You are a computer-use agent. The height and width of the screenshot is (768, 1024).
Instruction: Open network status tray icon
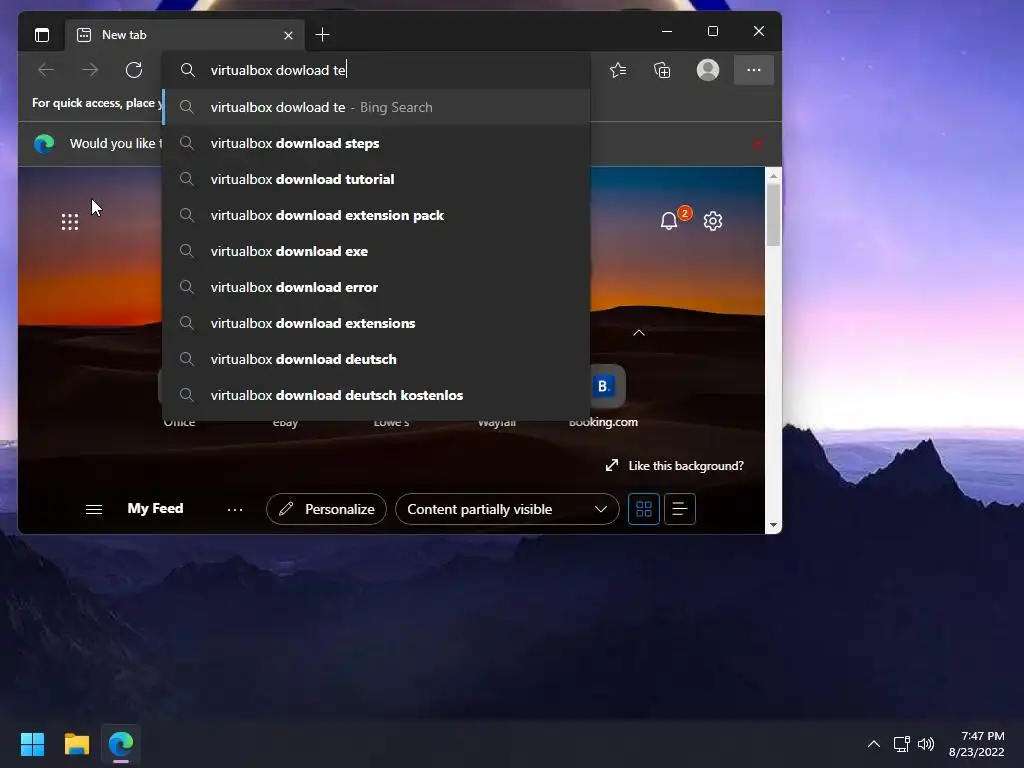pyautogui.click(x=902, y=744)
